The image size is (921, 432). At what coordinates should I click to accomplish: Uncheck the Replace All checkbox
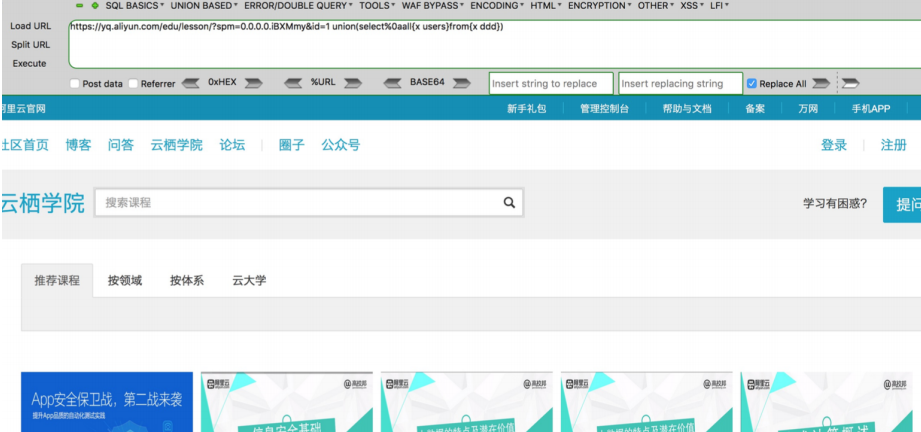(751, 83)
